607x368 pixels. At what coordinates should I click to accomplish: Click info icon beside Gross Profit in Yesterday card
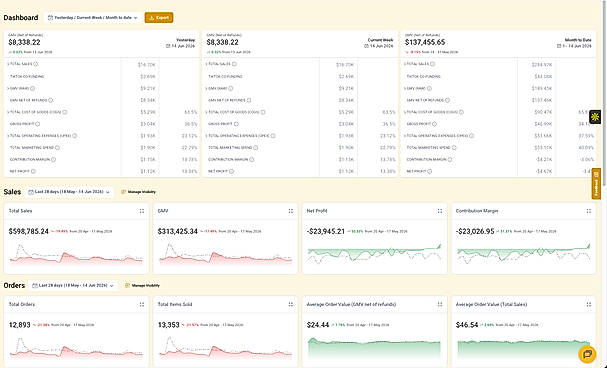click(x=38, y=124)
